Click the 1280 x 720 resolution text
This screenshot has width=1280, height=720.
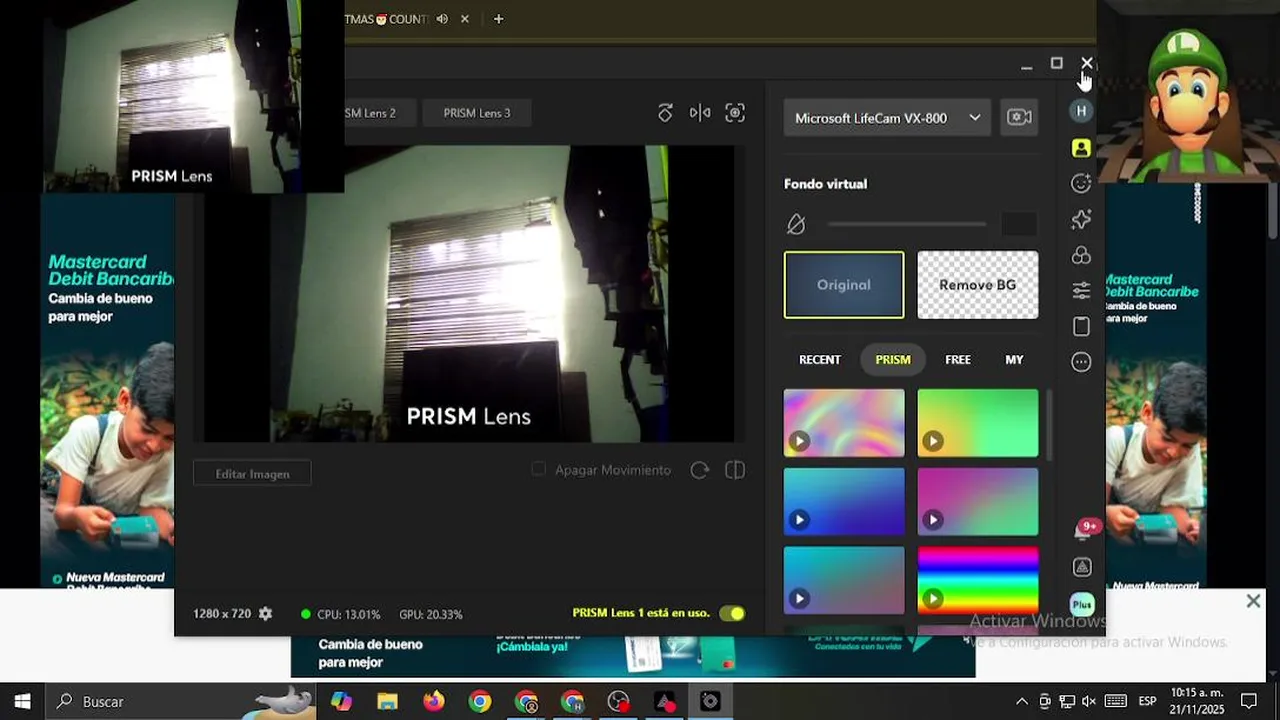pos(222,614)
